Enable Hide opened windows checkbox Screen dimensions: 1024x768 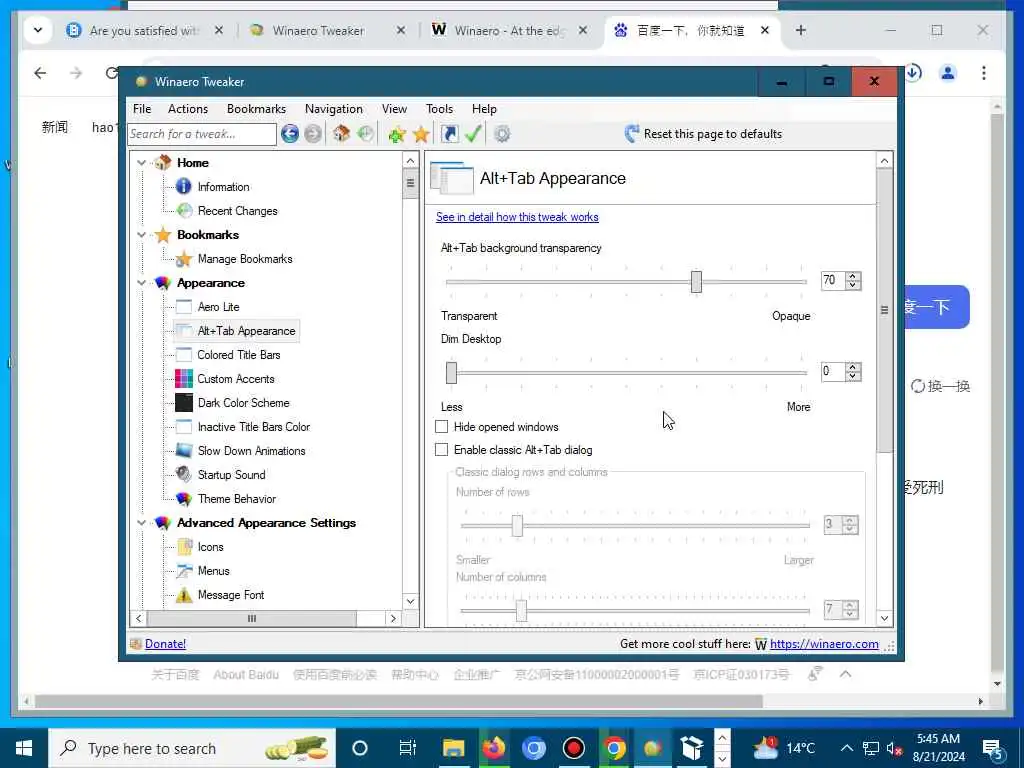tap(441, 426)
